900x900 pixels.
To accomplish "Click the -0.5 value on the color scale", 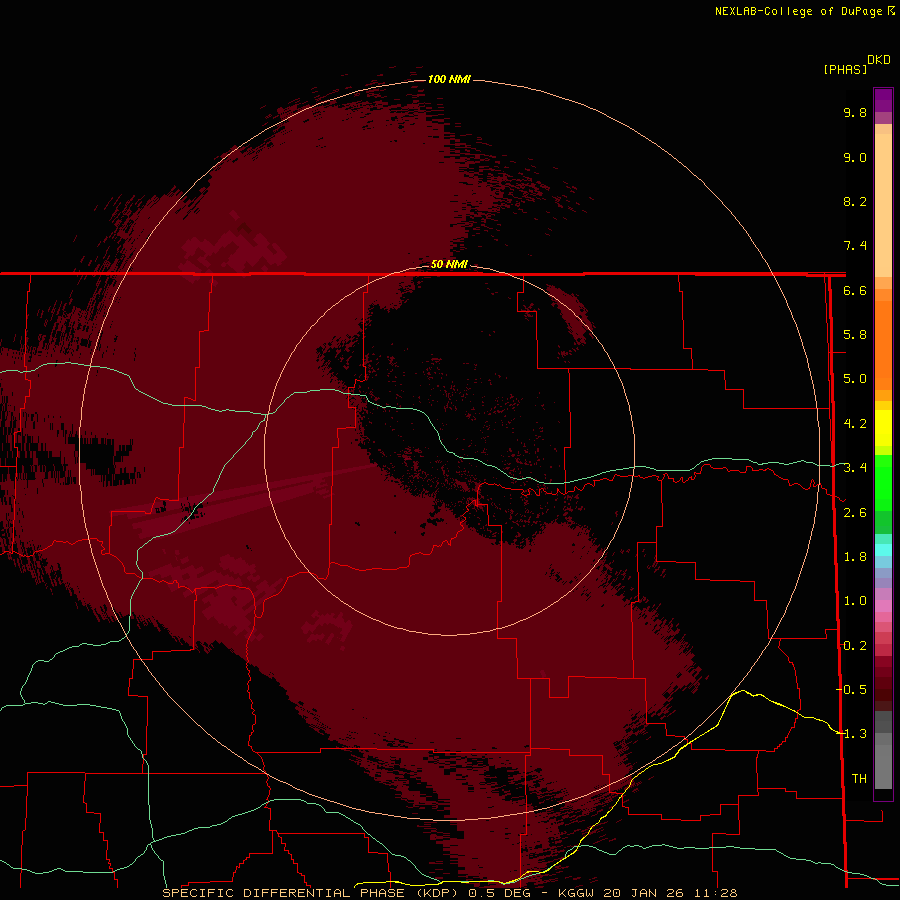I will pos(852,690).
